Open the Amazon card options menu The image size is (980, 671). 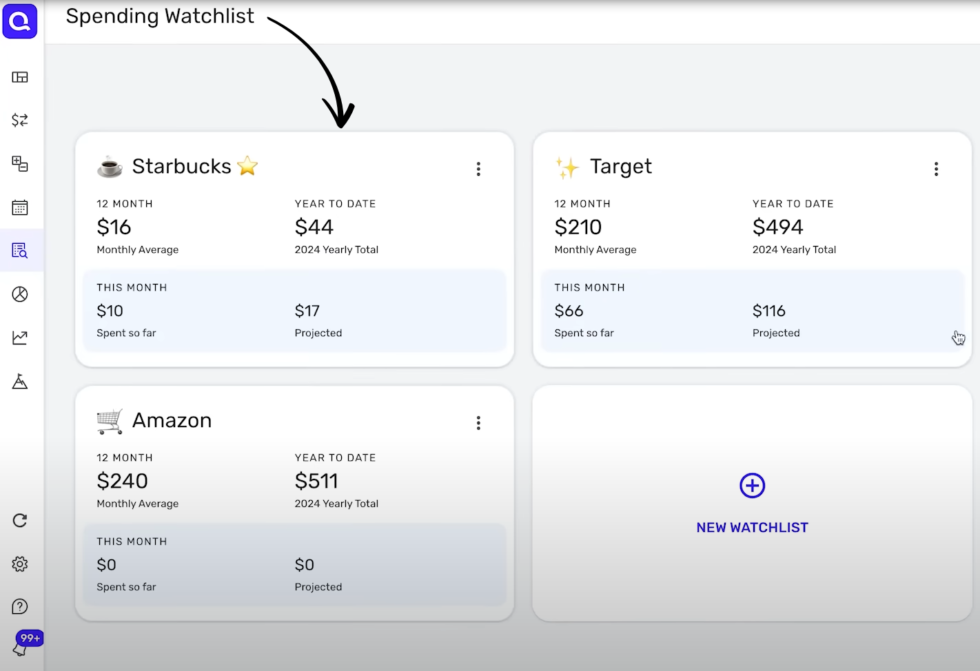(478, 423)
